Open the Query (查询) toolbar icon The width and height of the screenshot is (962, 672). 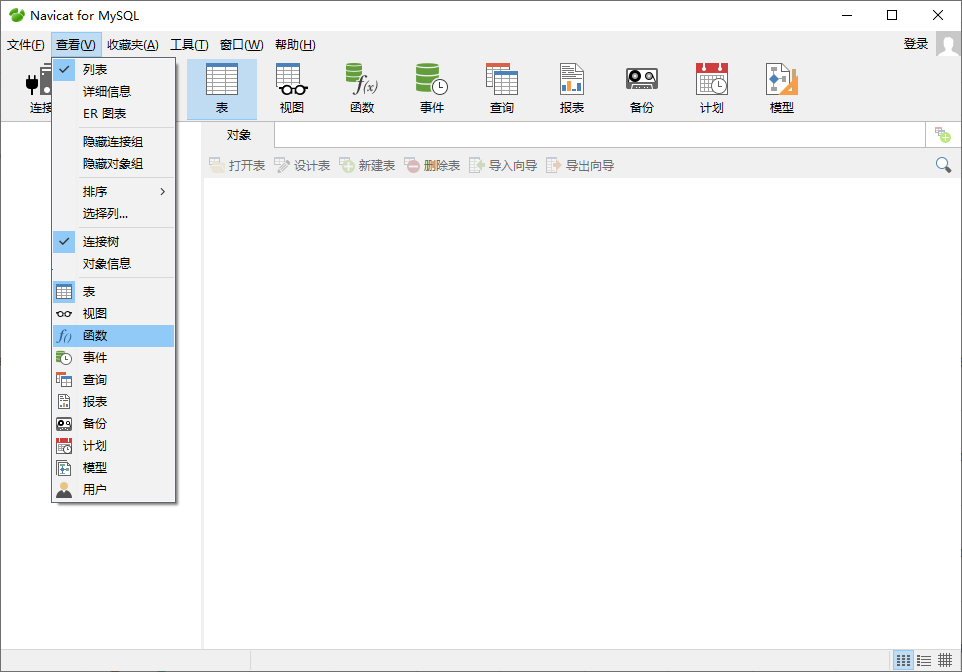(502, 89)
